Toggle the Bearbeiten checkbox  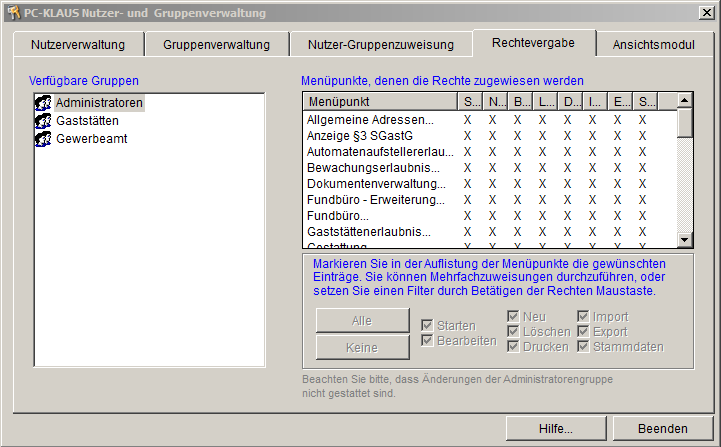click(427, 341)
